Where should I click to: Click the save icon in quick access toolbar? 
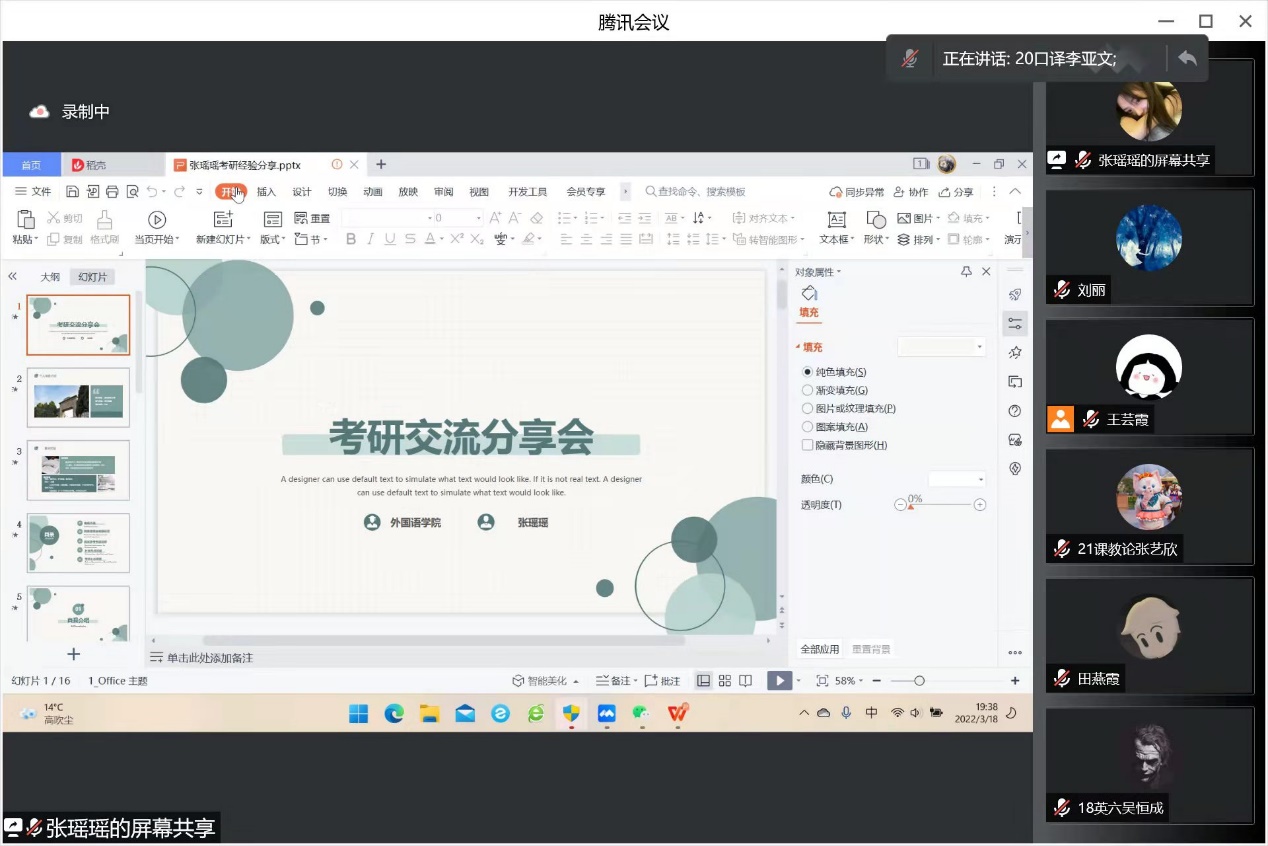click(x=73, y=192)
